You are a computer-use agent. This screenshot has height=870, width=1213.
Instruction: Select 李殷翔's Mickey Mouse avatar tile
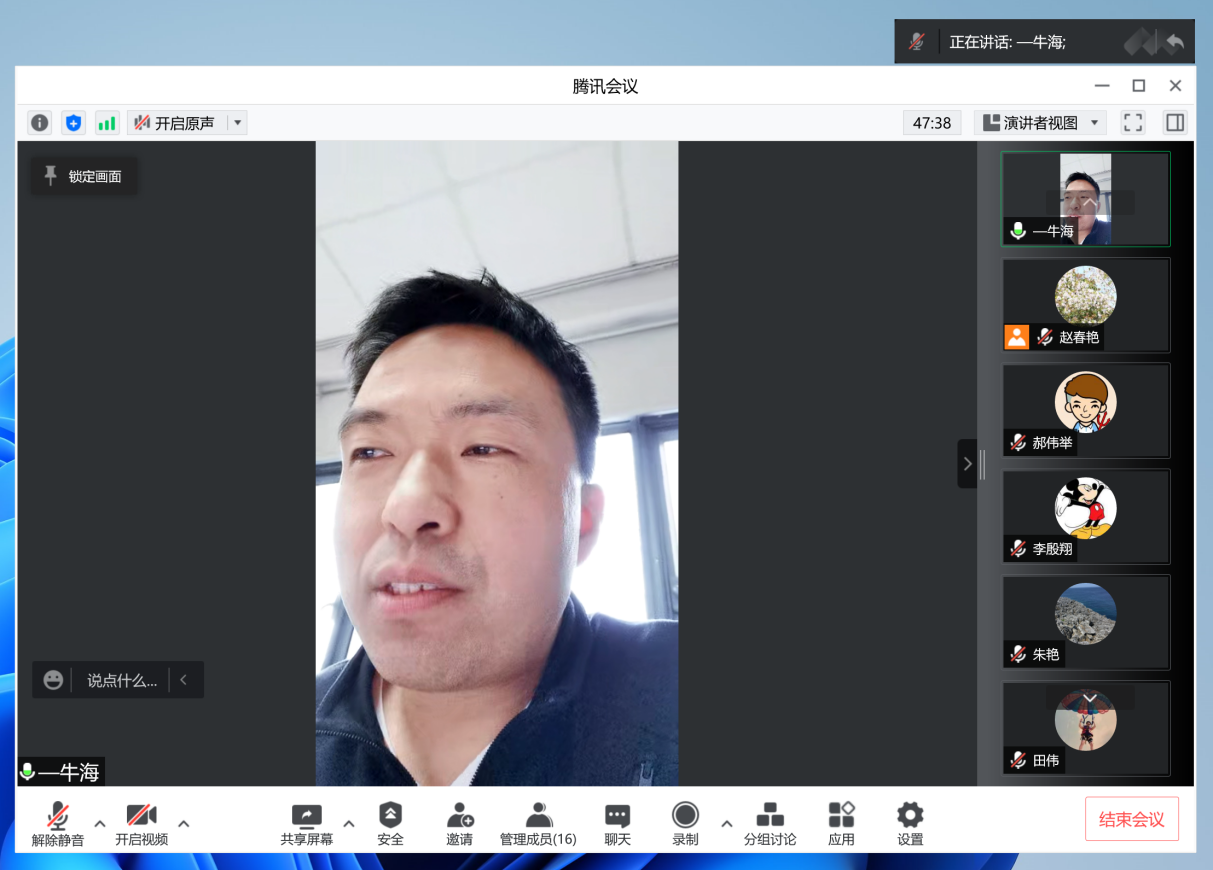click(1086, 516)
